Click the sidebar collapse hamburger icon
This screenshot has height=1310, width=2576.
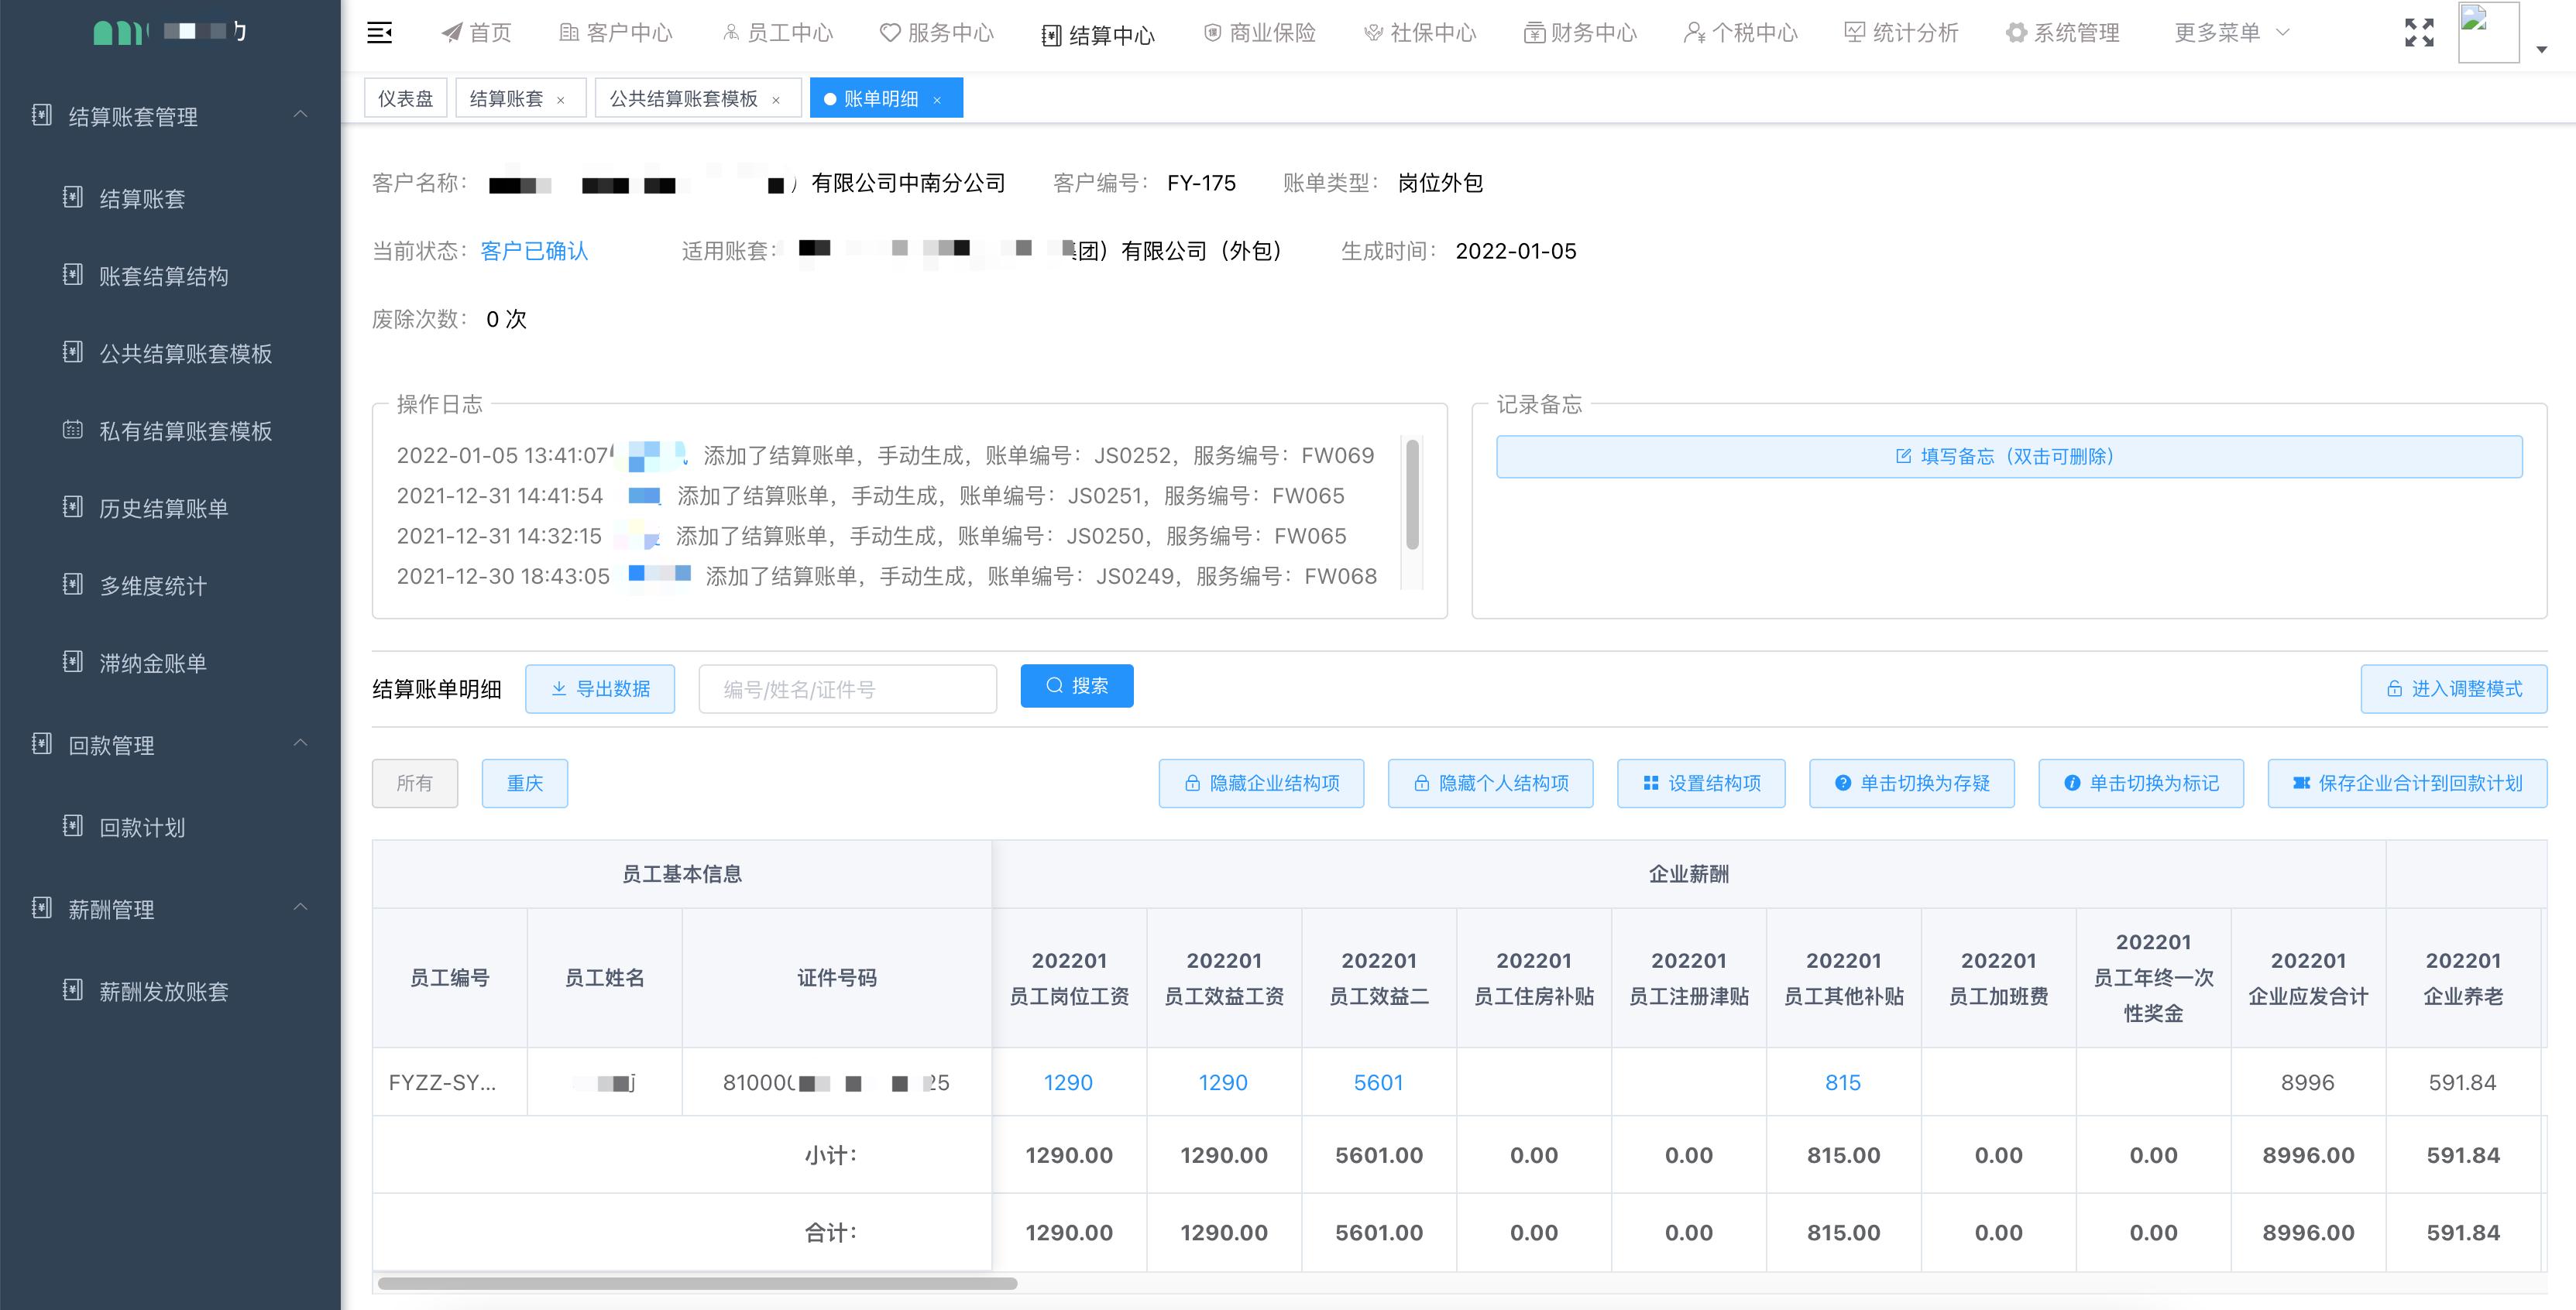pos(380,32)
